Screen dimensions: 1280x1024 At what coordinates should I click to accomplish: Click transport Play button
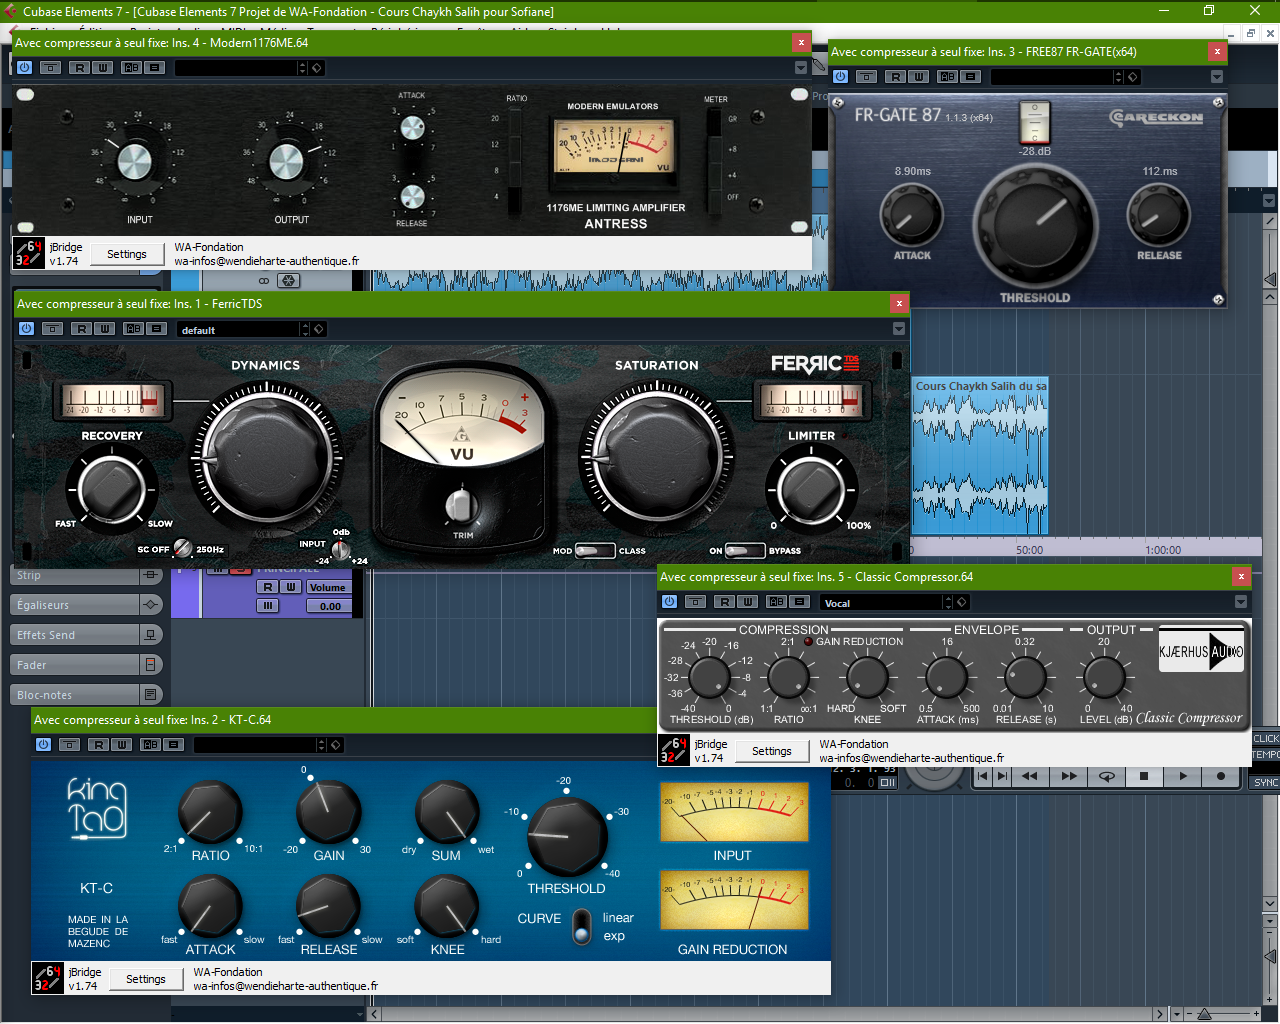[x=1183, y=776]
